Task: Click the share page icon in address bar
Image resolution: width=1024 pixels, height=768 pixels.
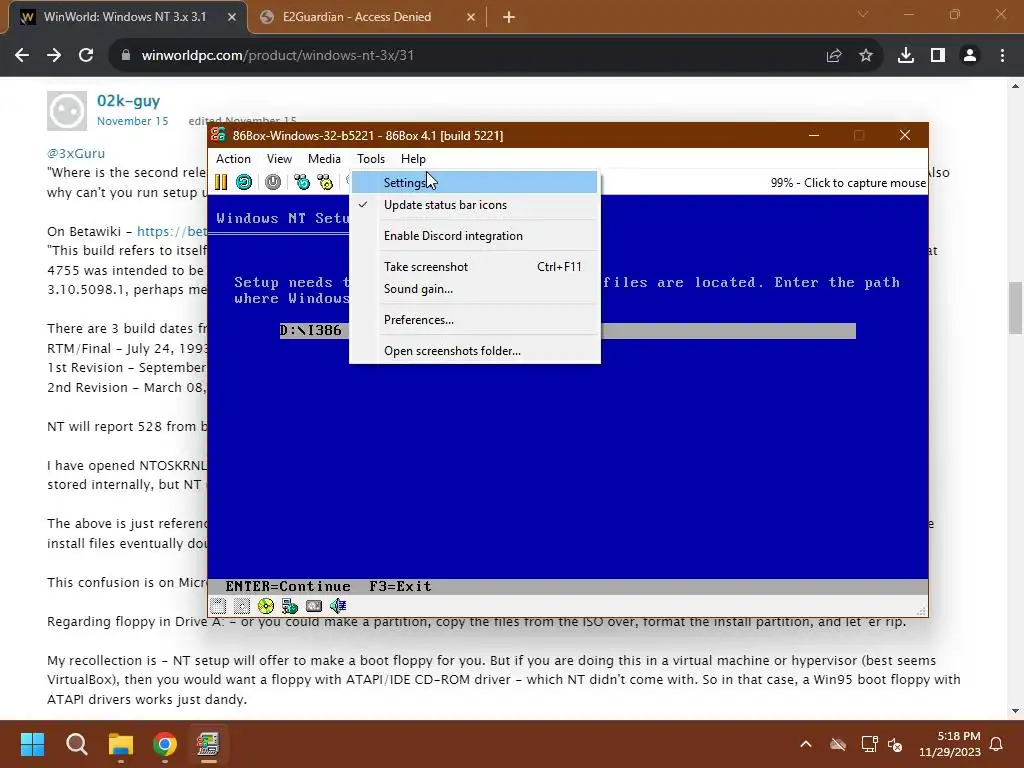Action: point(834,56)
